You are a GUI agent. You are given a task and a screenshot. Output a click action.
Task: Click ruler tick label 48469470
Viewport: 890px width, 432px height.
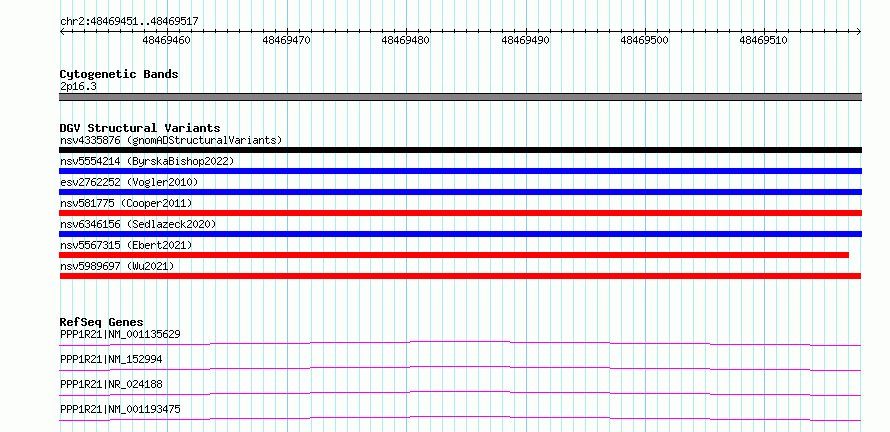(x=286, y=40)
